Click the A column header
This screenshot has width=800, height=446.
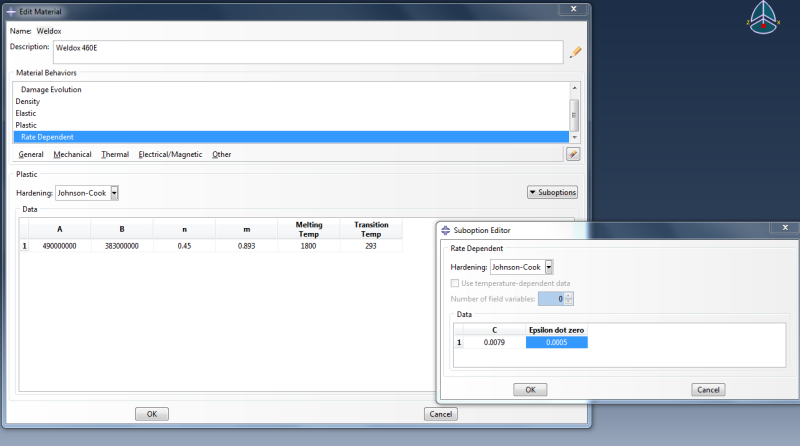click(x=60, y=229)
